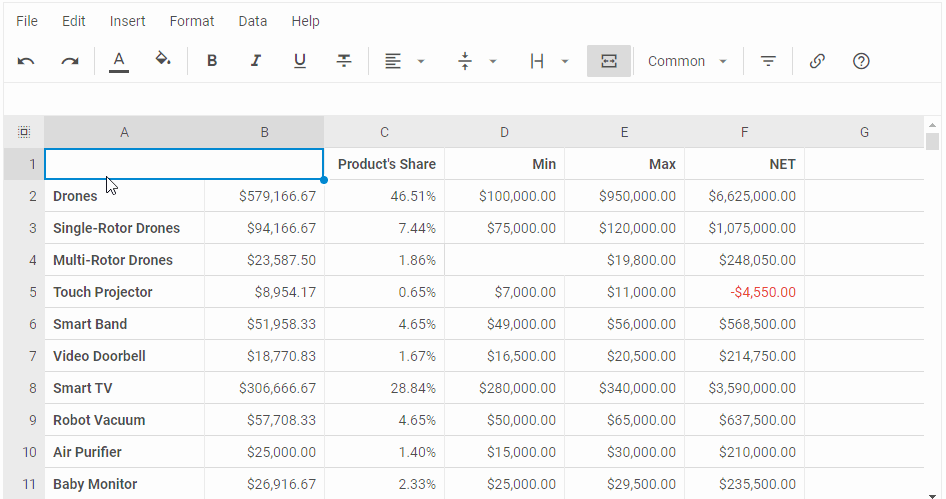Click the selection fill handle dot
This screenshot has width=946, height=499.
coord(324,180)
